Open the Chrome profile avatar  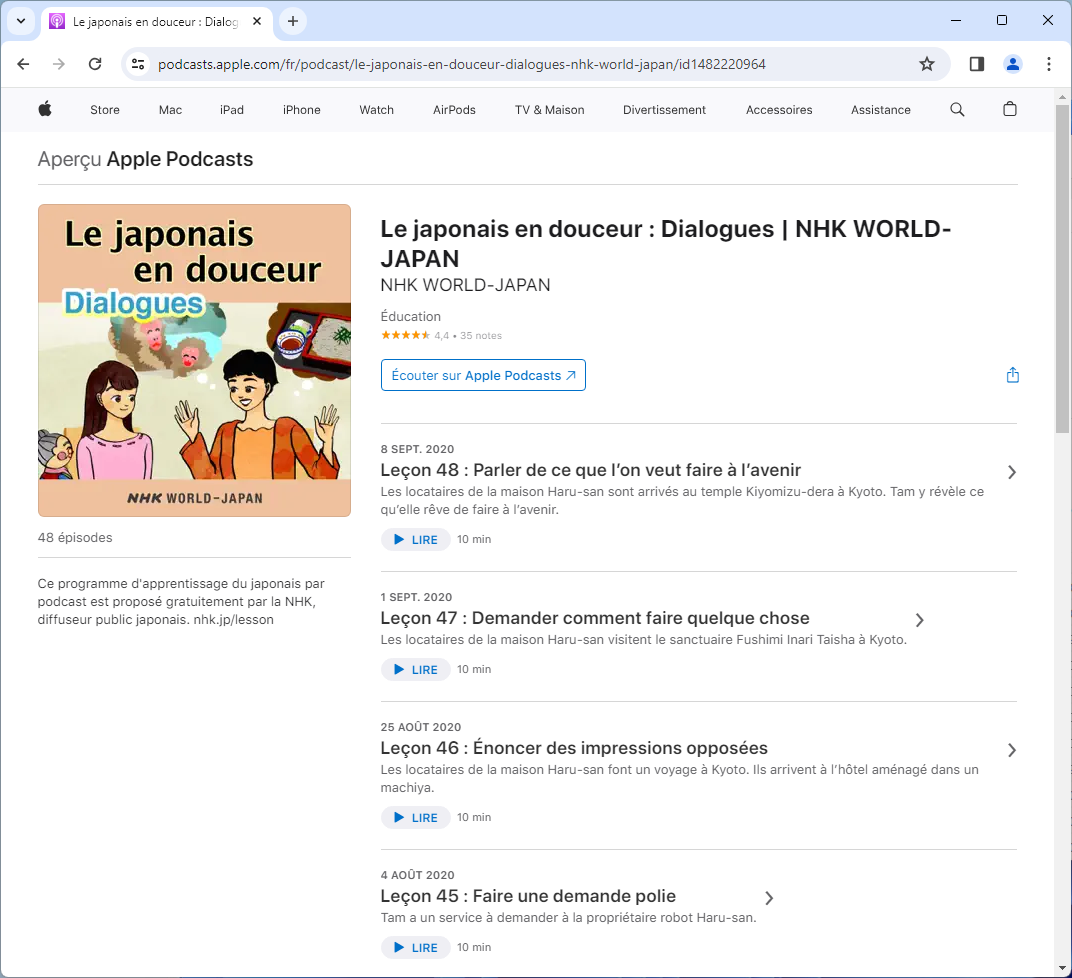pyautogui.click(x=1013, y=64)
